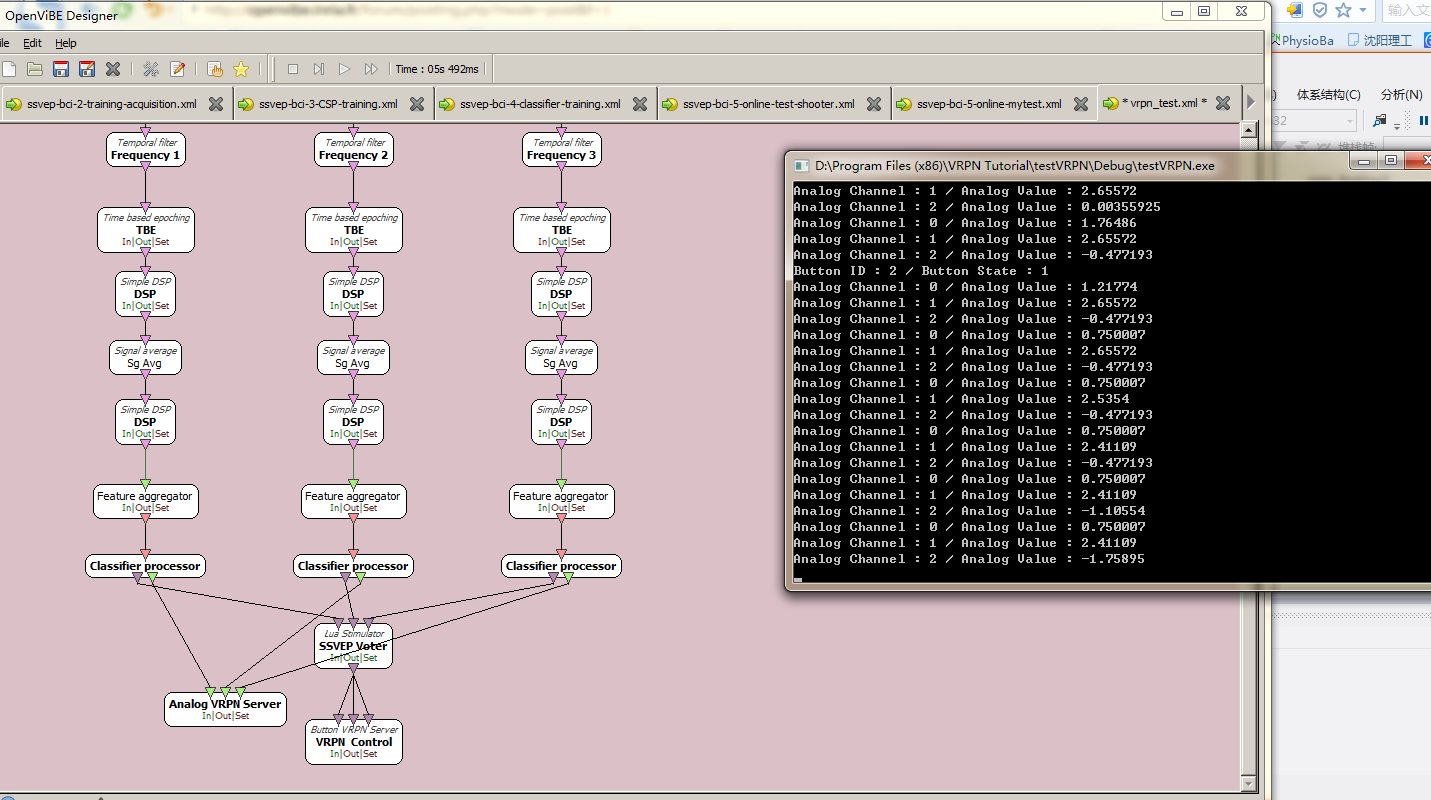Screen dimensions: 1431x800
Task: Click console line with Analog Value 0.00355925
Action: 977,207
